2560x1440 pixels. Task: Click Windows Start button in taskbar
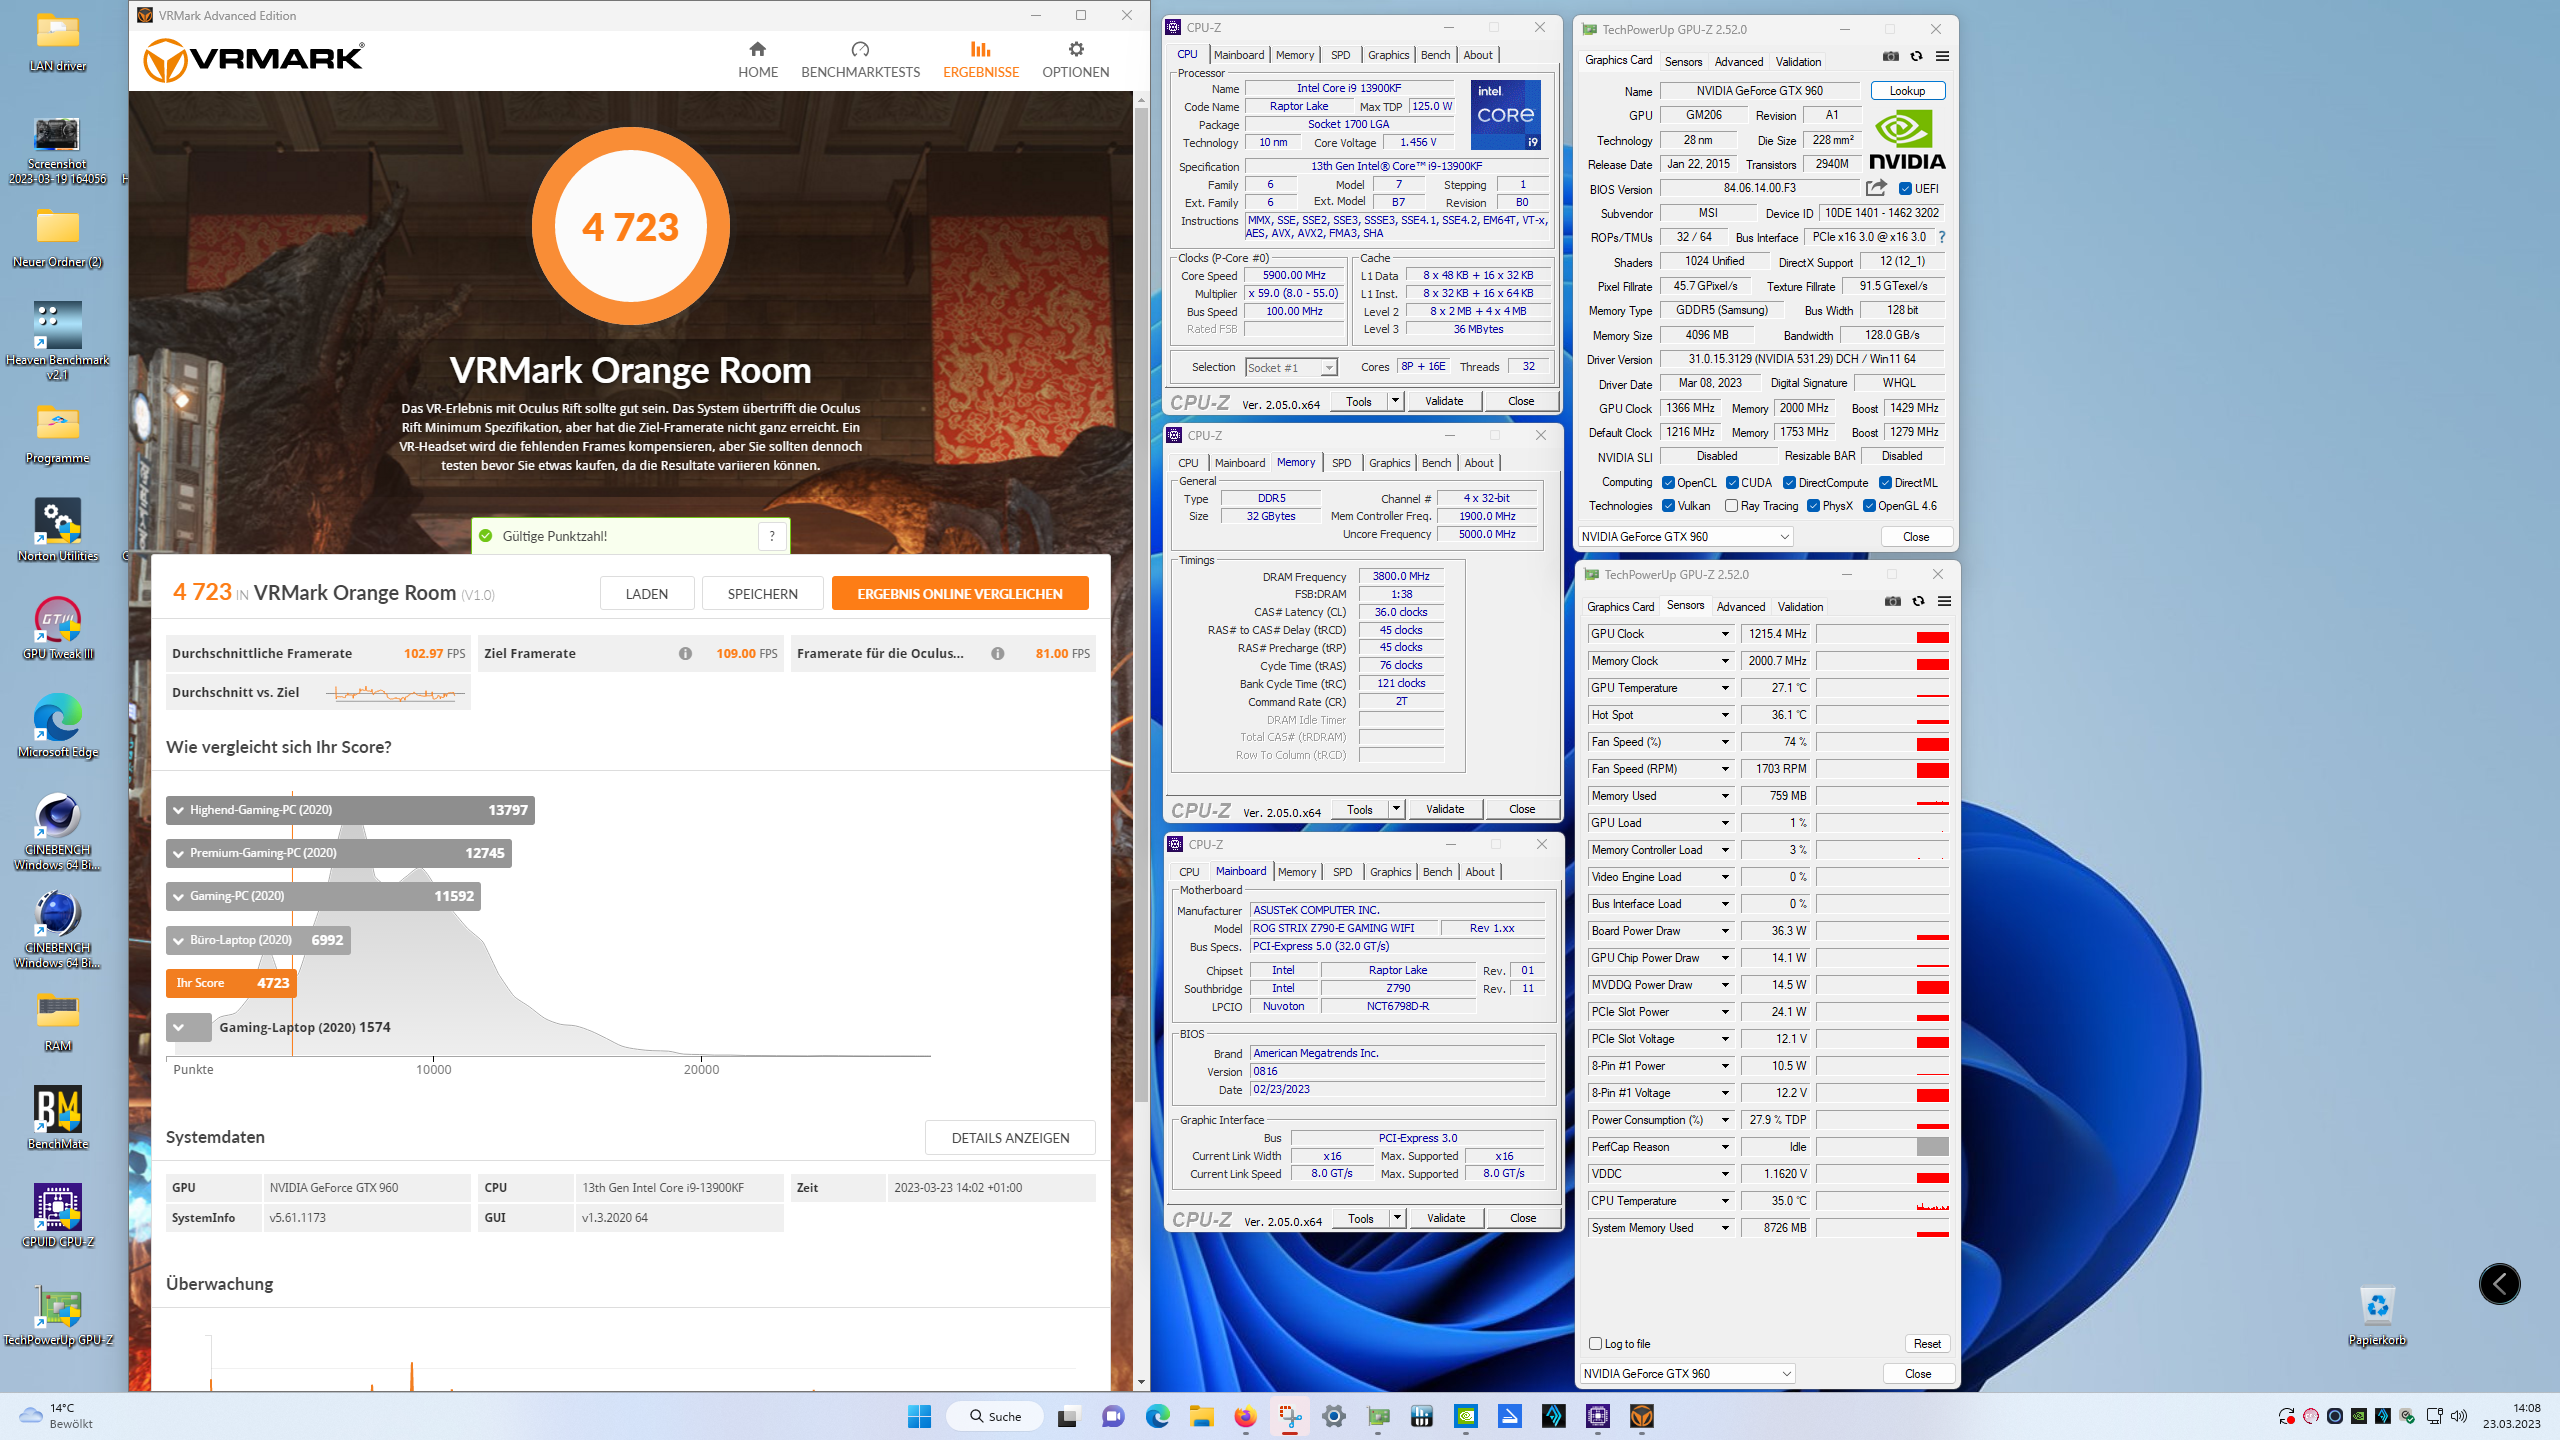tap(919, 1416)
